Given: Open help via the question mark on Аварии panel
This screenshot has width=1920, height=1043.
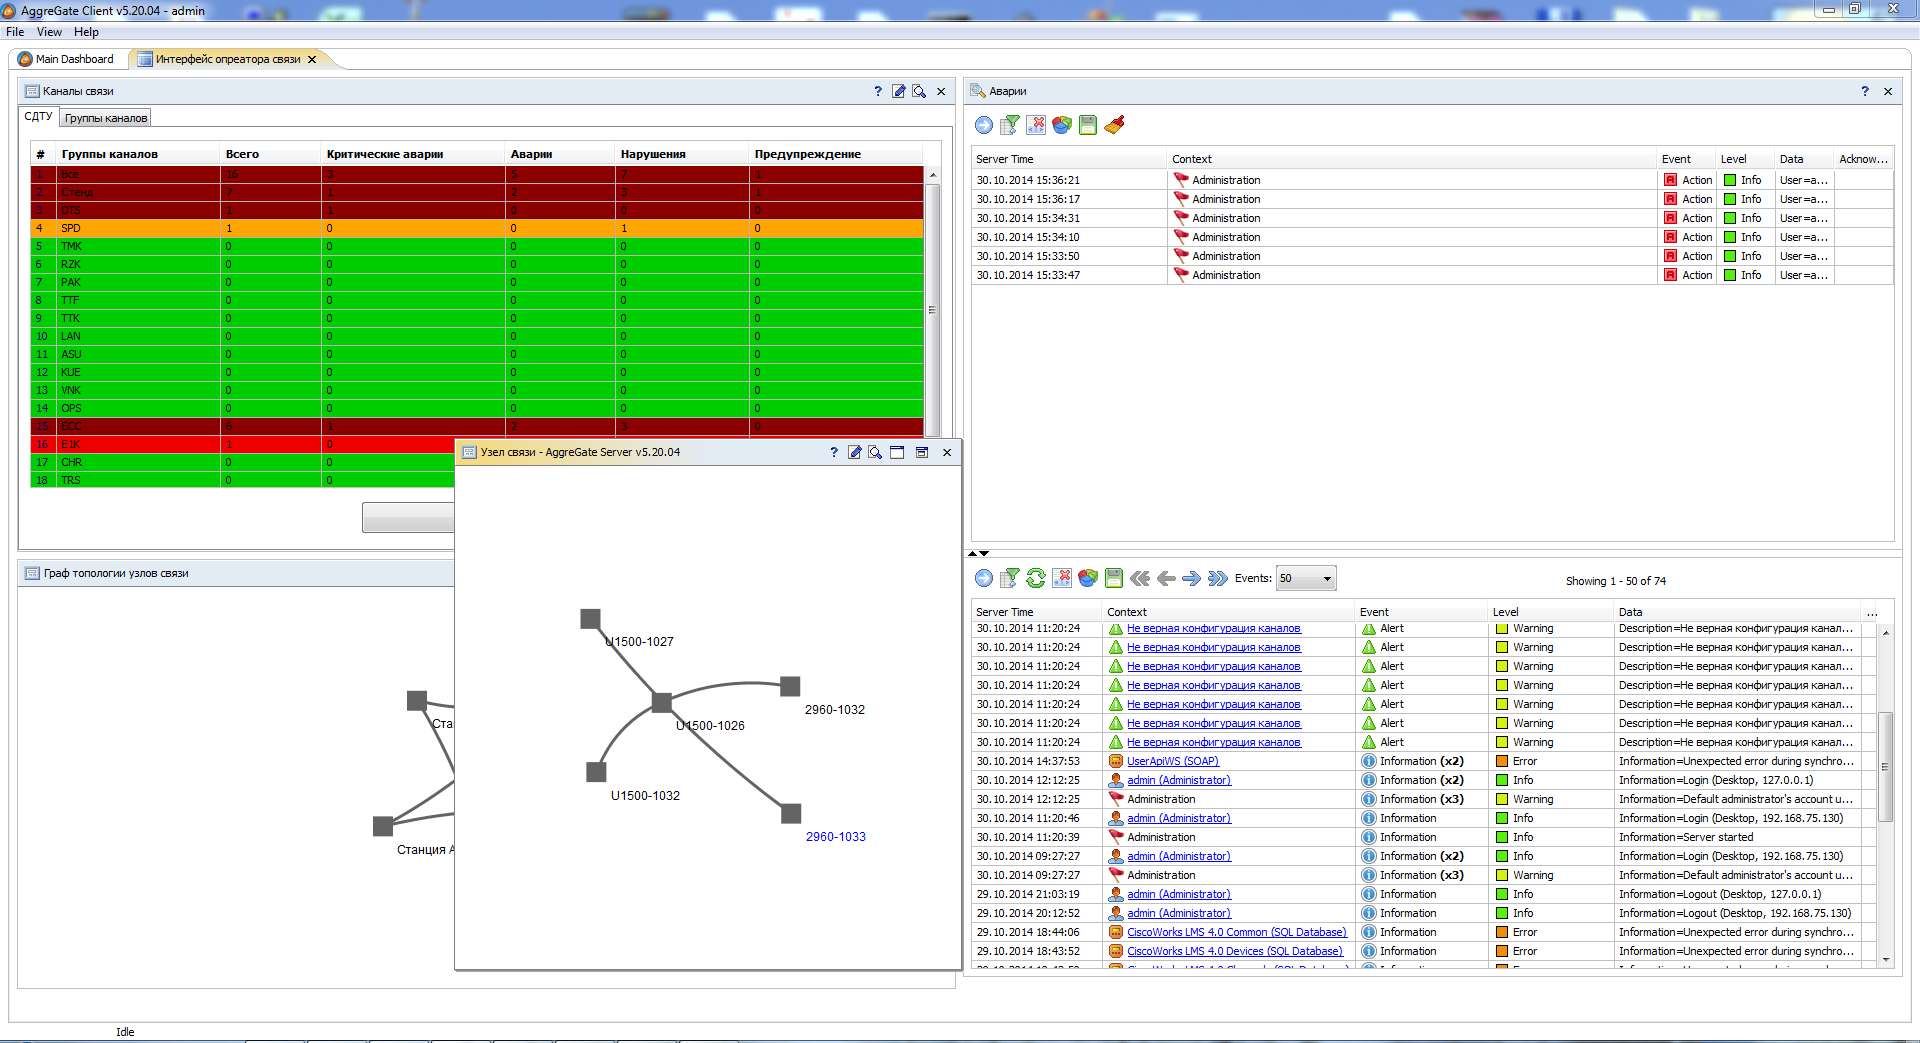Looking at the screenshot, I should point(1864,91).
